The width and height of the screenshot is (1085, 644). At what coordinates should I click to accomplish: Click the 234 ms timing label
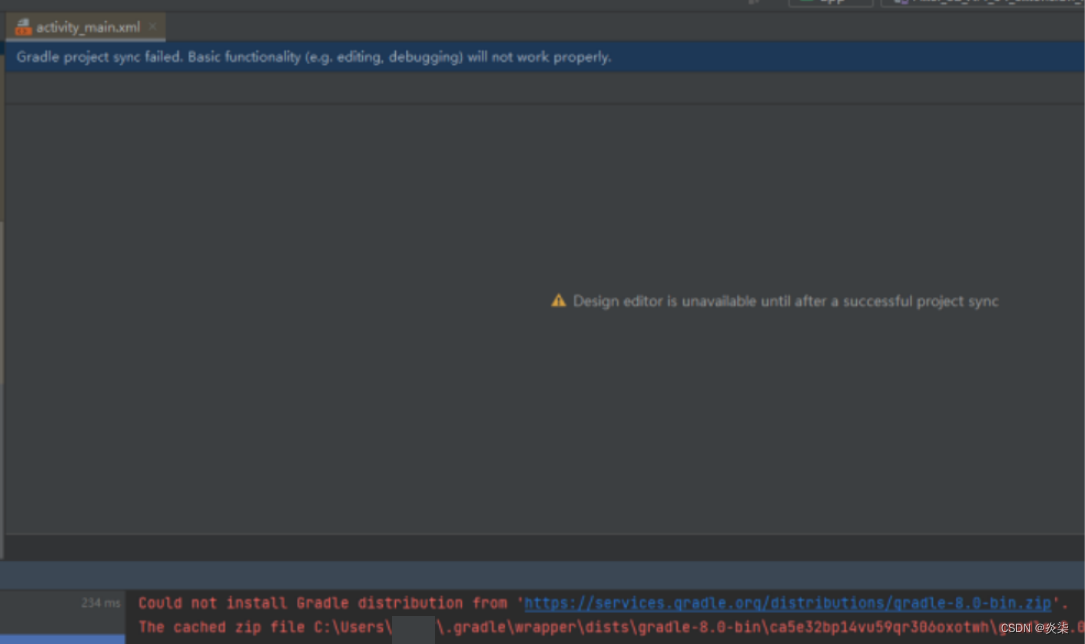(x=100, y=603)
